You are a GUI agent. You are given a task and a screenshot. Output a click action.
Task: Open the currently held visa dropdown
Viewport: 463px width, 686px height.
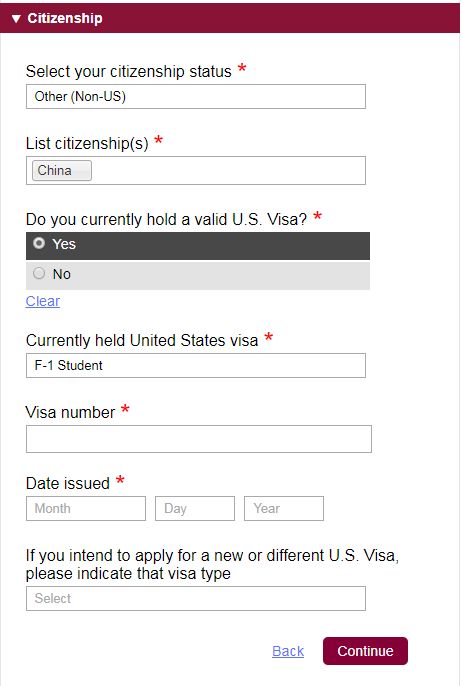pos(196,365)
